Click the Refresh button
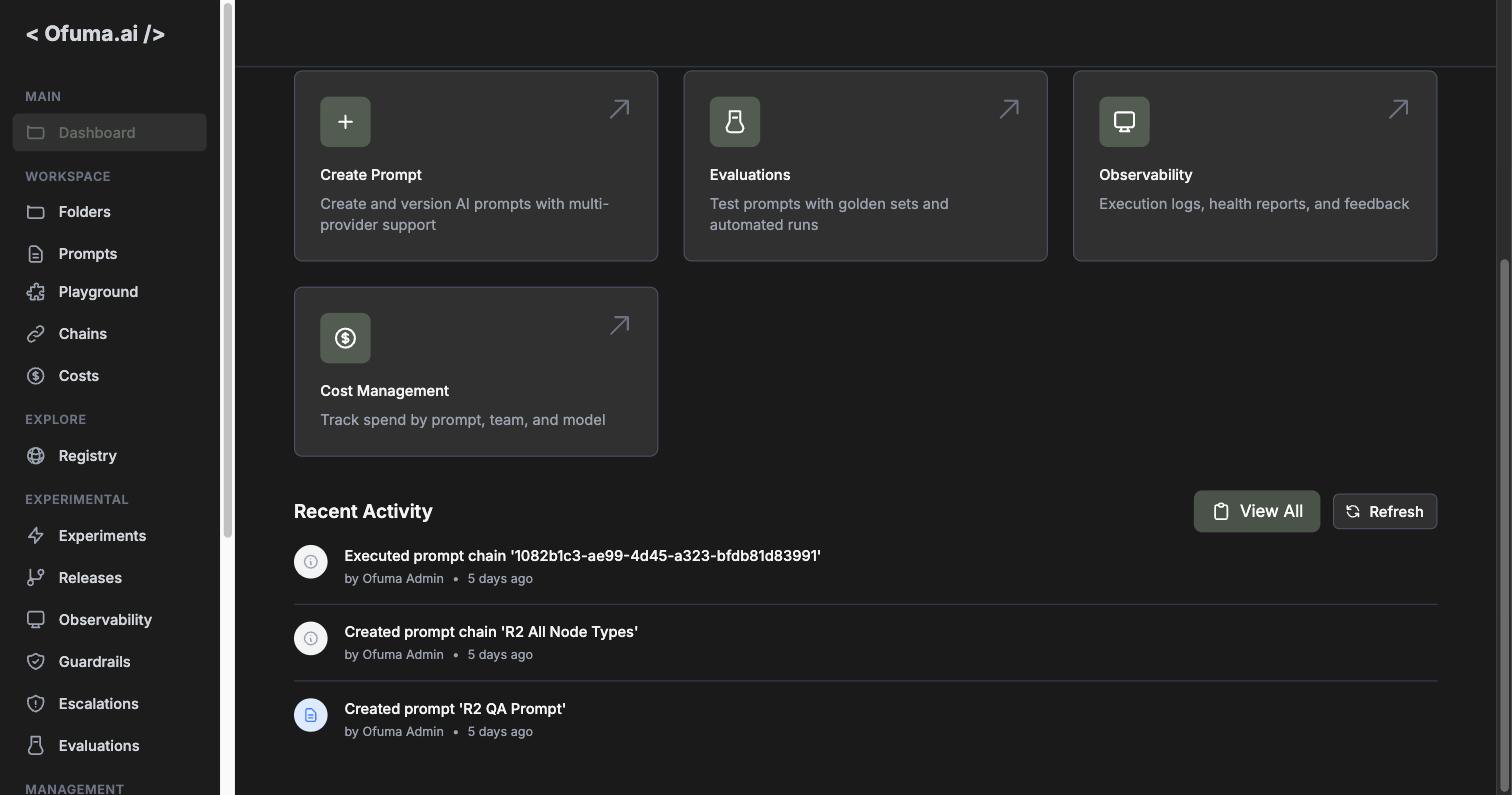The height and width of the screenshot is (795, 1512). coord(1385,512)
